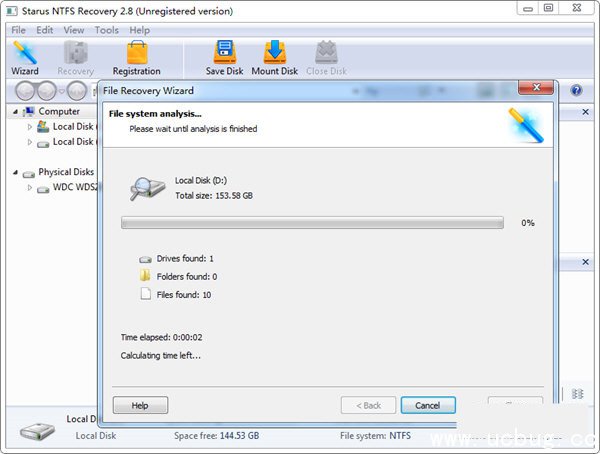Click 'Calculating time left...' text
This screenshot has height=454, width=600.
tap(161, 356)
